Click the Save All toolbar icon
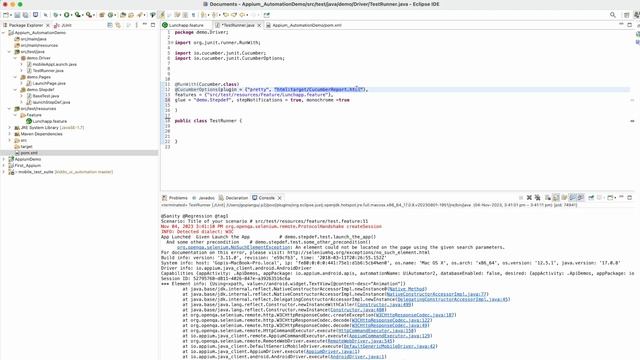Image resolution: width=640 pixels, height=360 pixels. click(x=26, y=15)
